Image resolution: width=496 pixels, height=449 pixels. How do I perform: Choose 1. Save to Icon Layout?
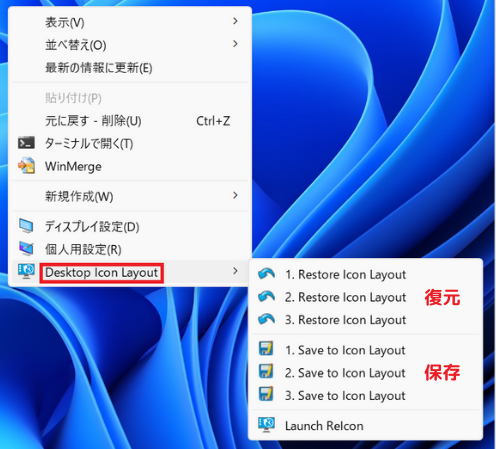[x=345, y=350]
